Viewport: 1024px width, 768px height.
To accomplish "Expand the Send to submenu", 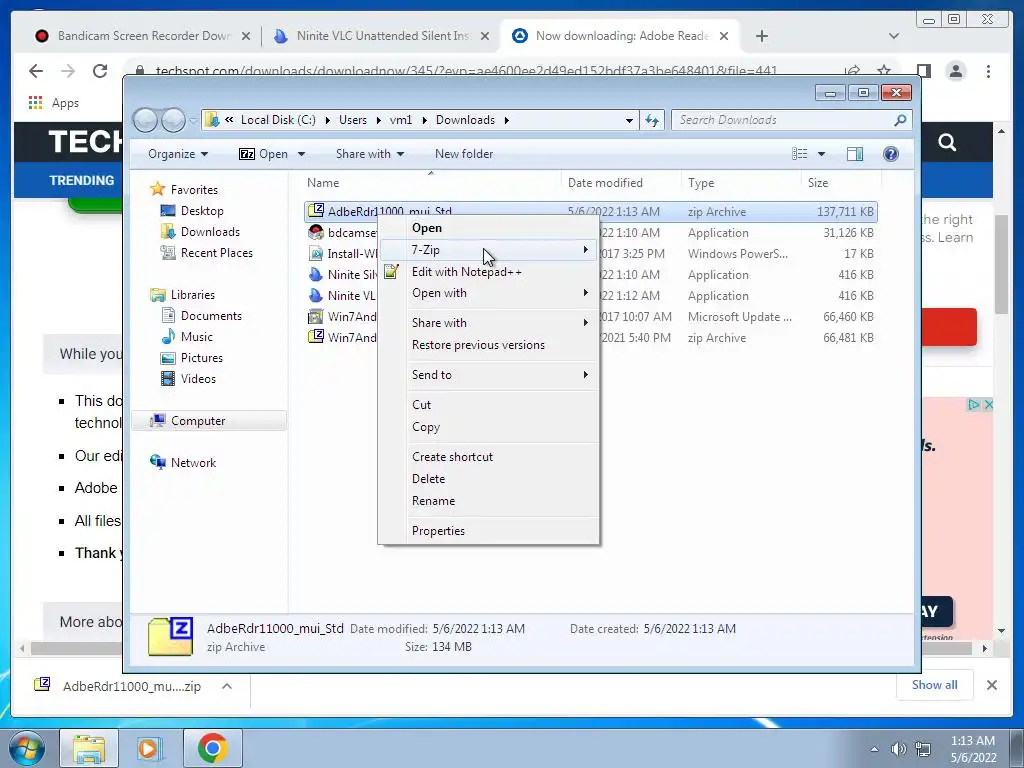I will click(x=488, y=375).
